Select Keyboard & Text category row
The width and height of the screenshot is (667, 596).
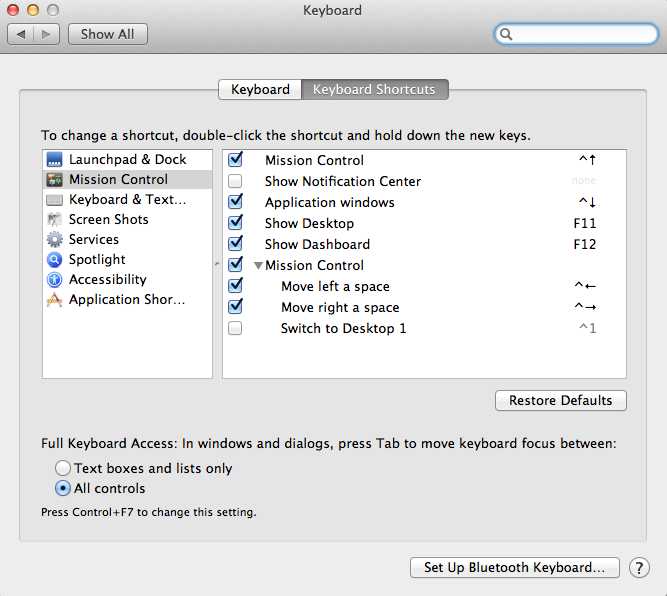point(128,200)
